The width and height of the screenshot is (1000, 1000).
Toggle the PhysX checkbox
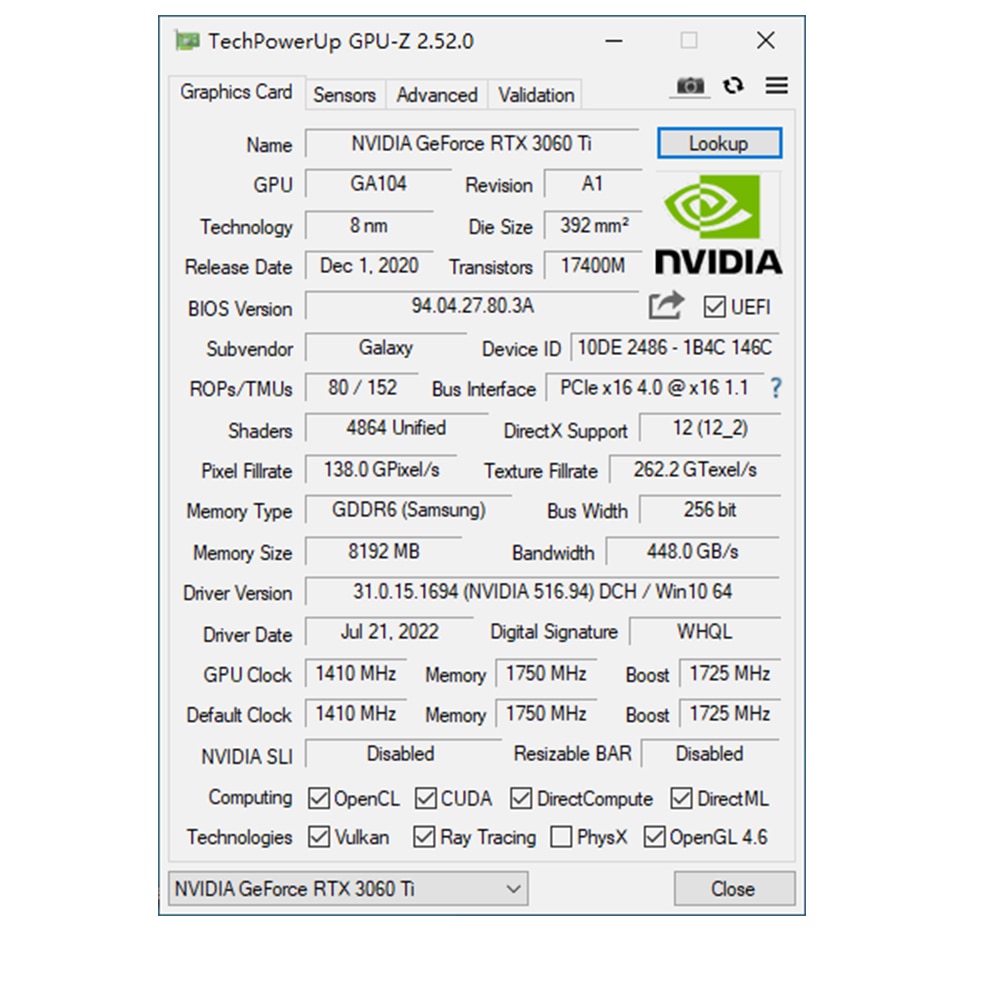[x=561, y=837]
